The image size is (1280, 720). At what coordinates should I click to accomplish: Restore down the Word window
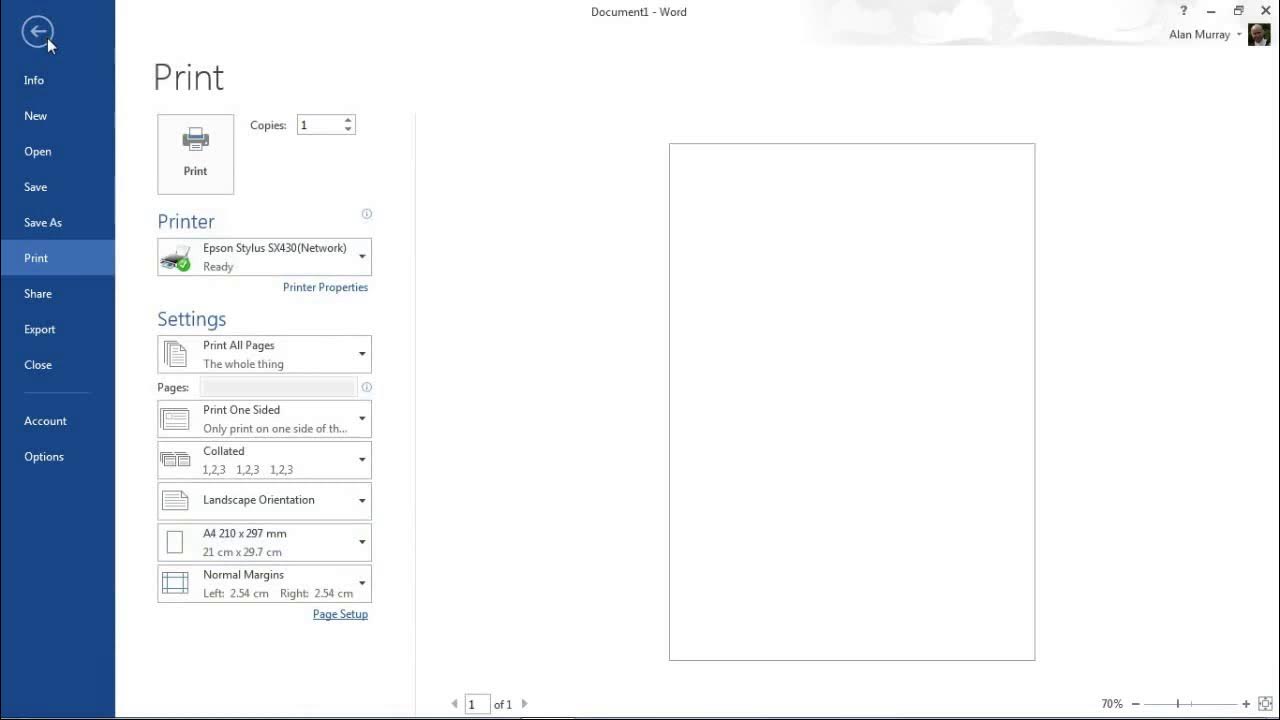[x=1238, y=11]
